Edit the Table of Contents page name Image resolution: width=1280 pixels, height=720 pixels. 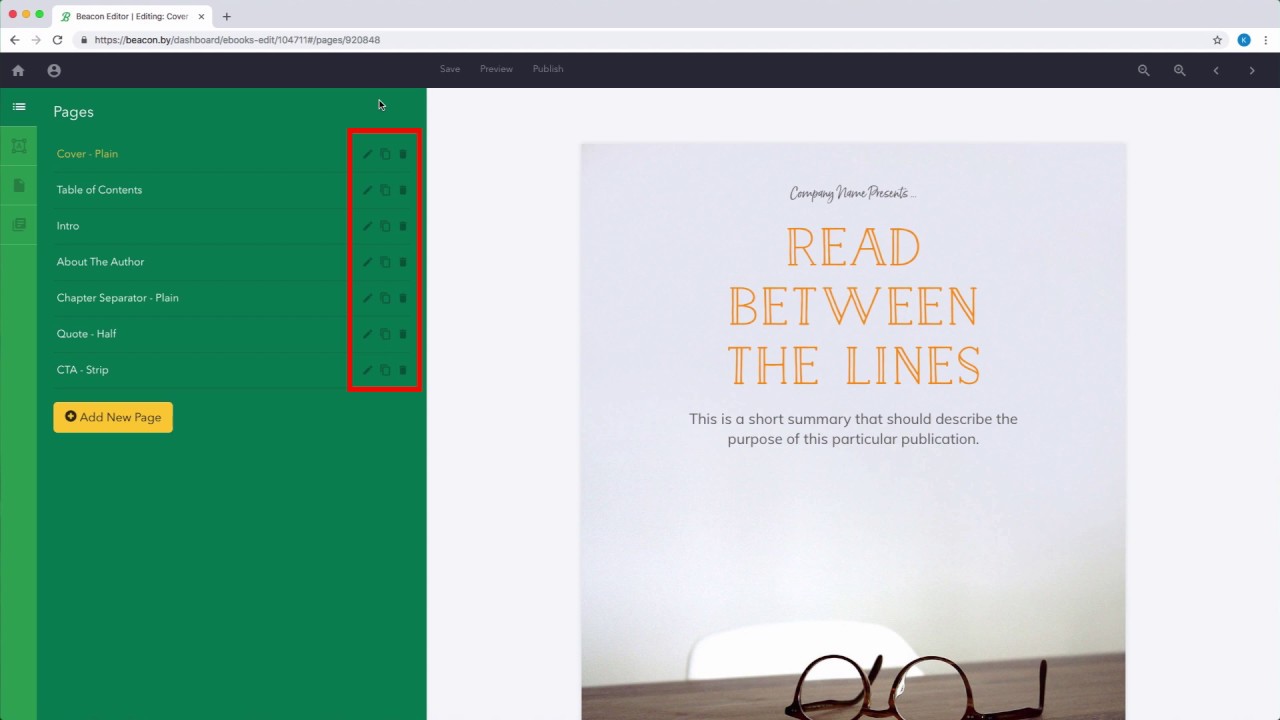pyautogui.click(x=367, y=190)
